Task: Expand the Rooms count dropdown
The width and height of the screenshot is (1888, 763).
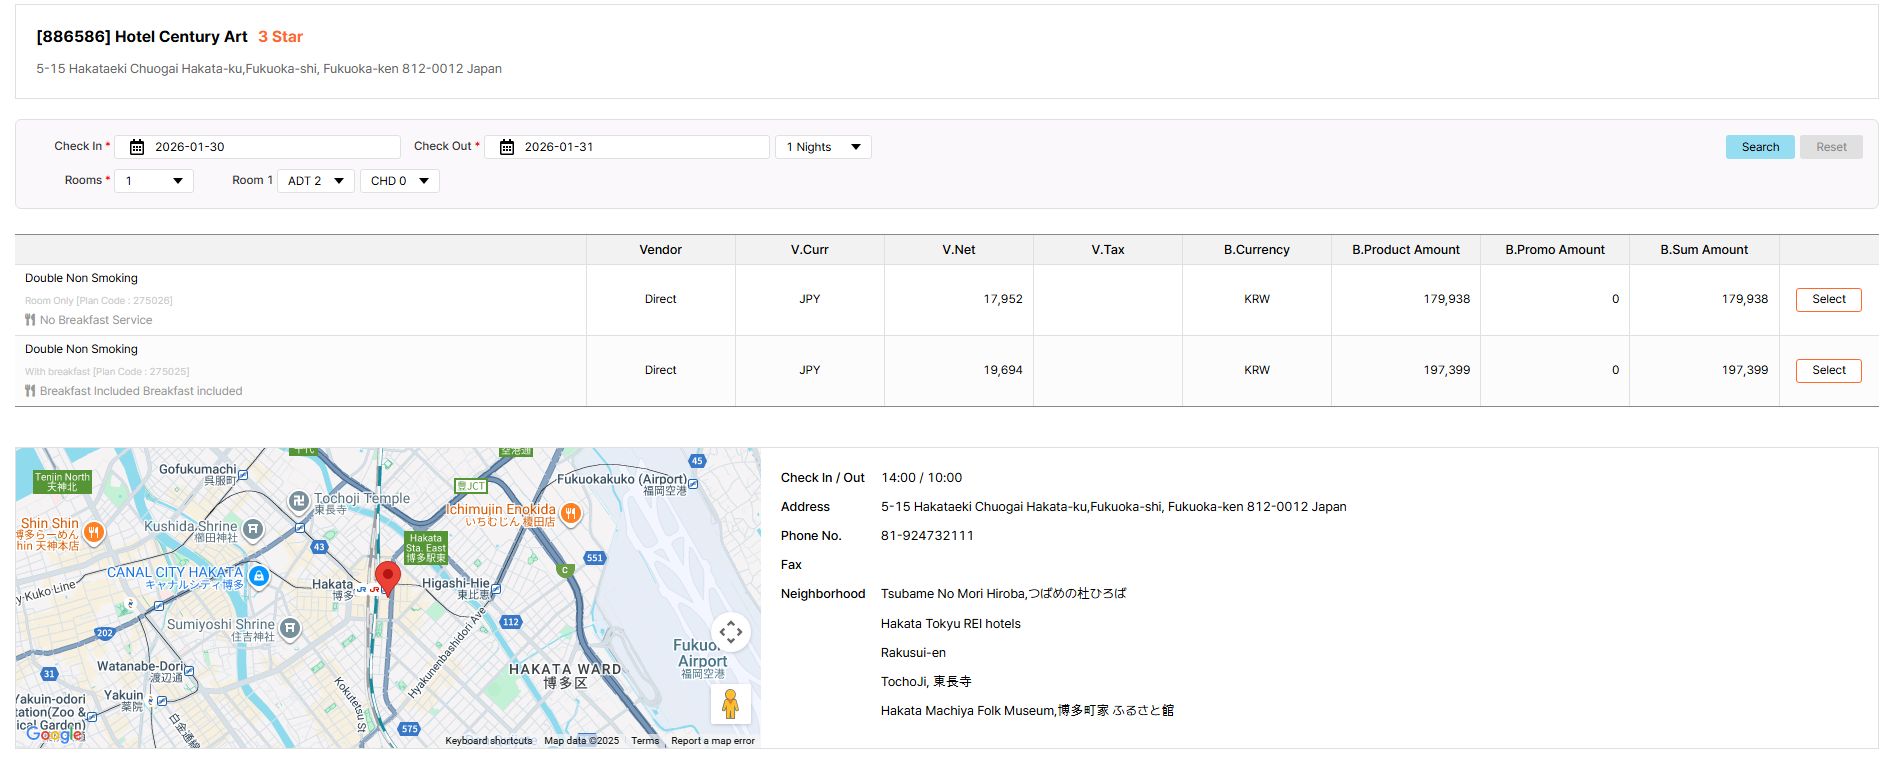Action: 154,181
